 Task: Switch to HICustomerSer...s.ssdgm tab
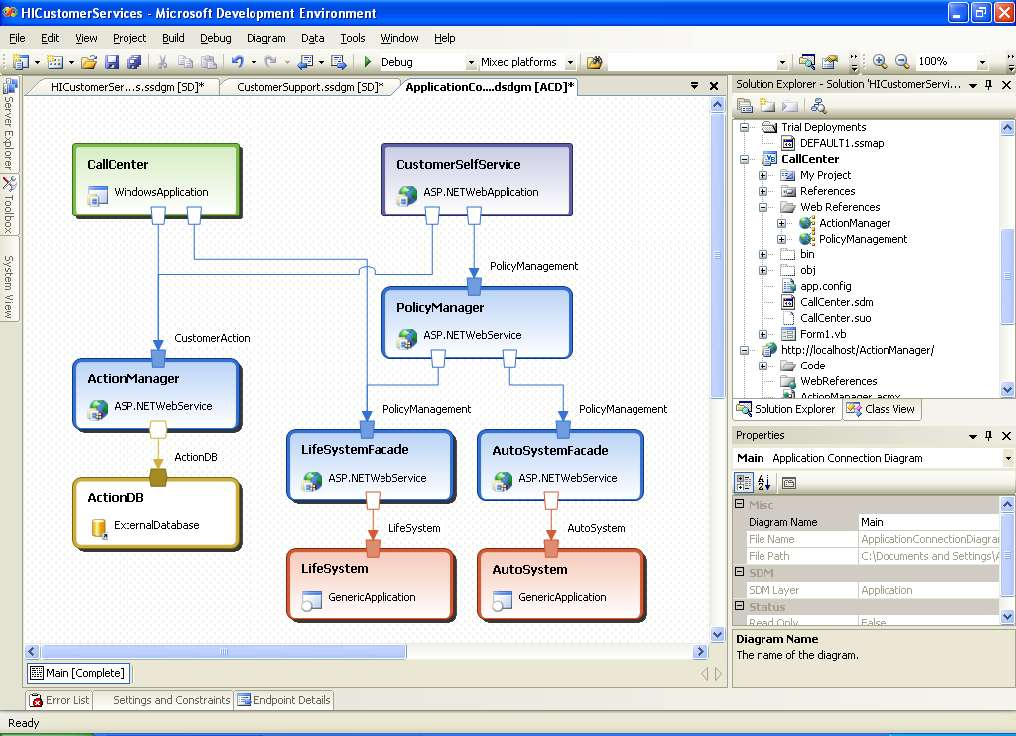pyautogui.click(x=127, y=87)
